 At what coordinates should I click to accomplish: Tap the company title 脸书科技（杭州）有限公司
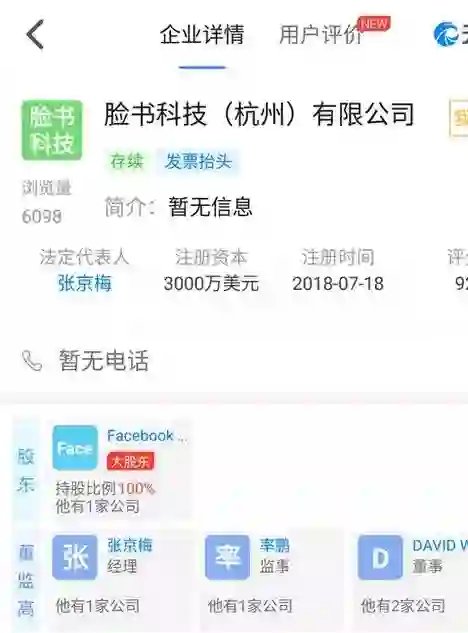pos(259,114)
